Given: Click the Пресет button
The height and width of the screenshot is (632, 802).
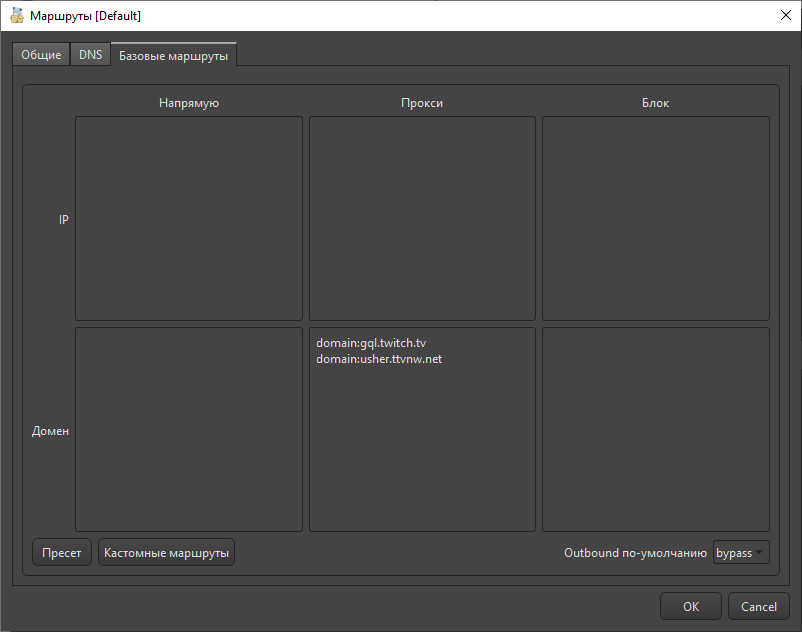Looking at the screenshot, I should 62,553.
